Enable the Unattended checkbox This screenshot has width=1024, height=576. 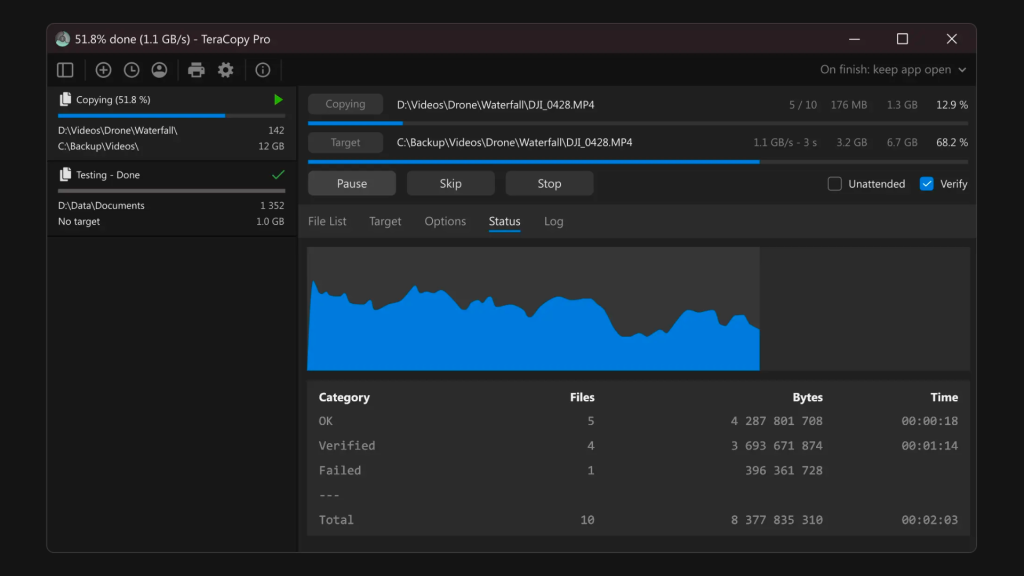point(835,184)
